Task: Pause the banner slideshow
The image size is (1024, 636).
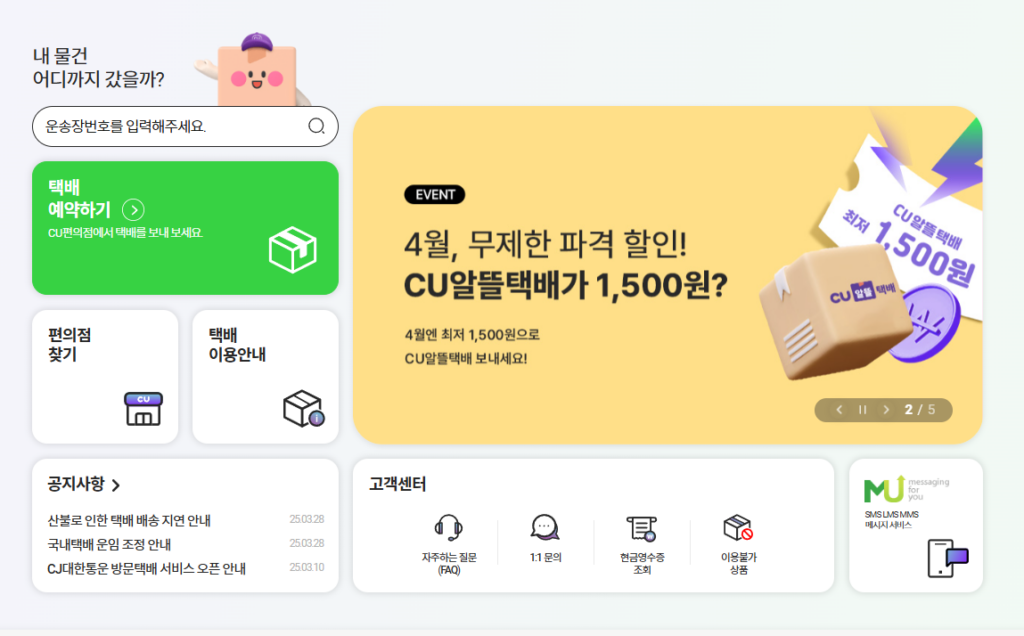Action: click(863, 410)
